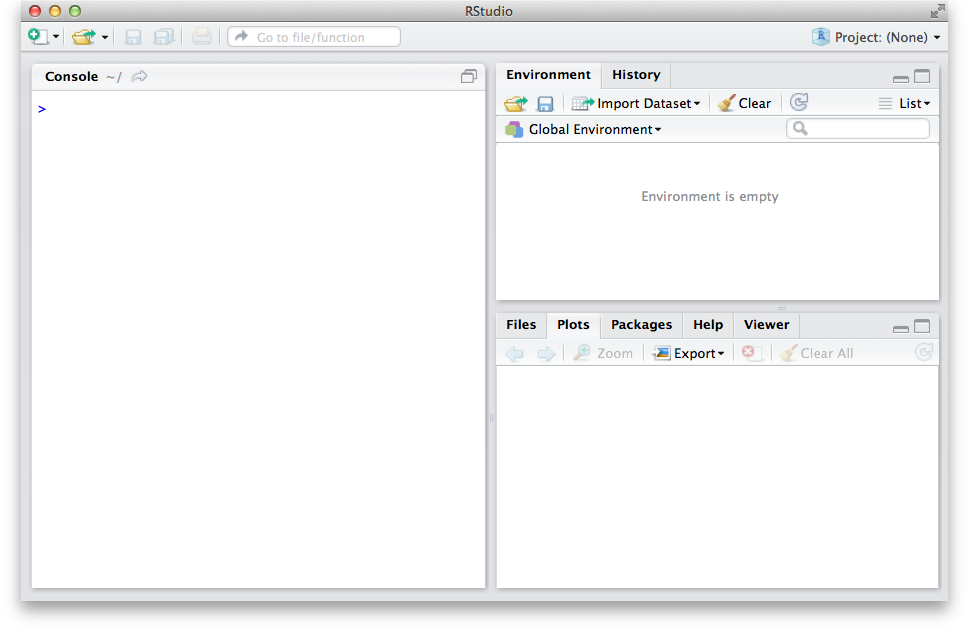This screenshot has height=630, width=968.
Task: Open the Export dropdown in Plots
Action: click(x=689, y=353)
